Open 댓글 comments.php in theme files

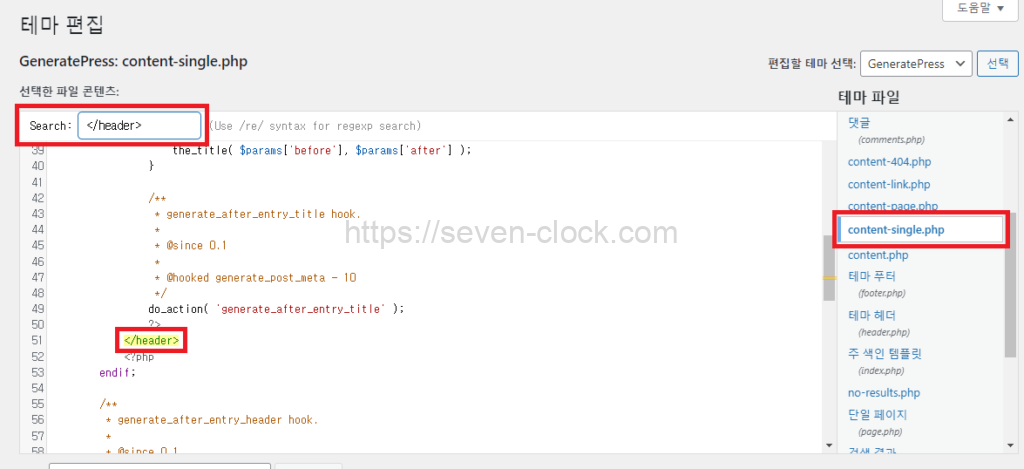[859, 122]
